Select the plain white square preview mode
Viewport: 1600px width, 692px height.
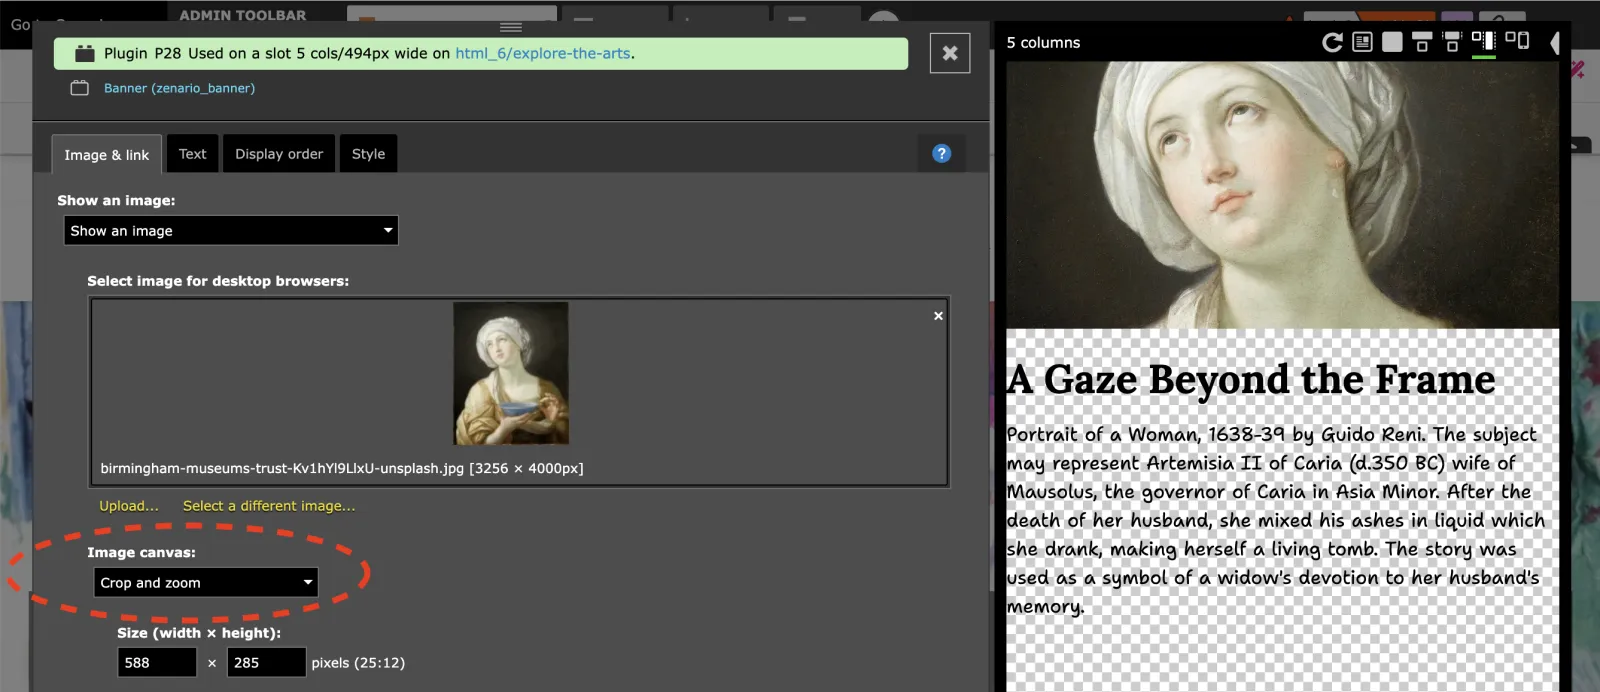1392,42
